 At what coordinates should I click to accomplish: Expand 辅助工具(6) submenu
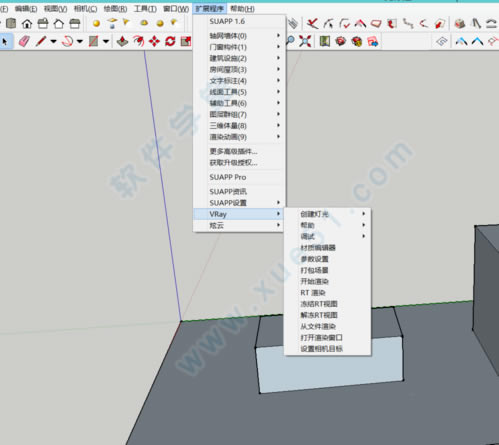(239, 103)
